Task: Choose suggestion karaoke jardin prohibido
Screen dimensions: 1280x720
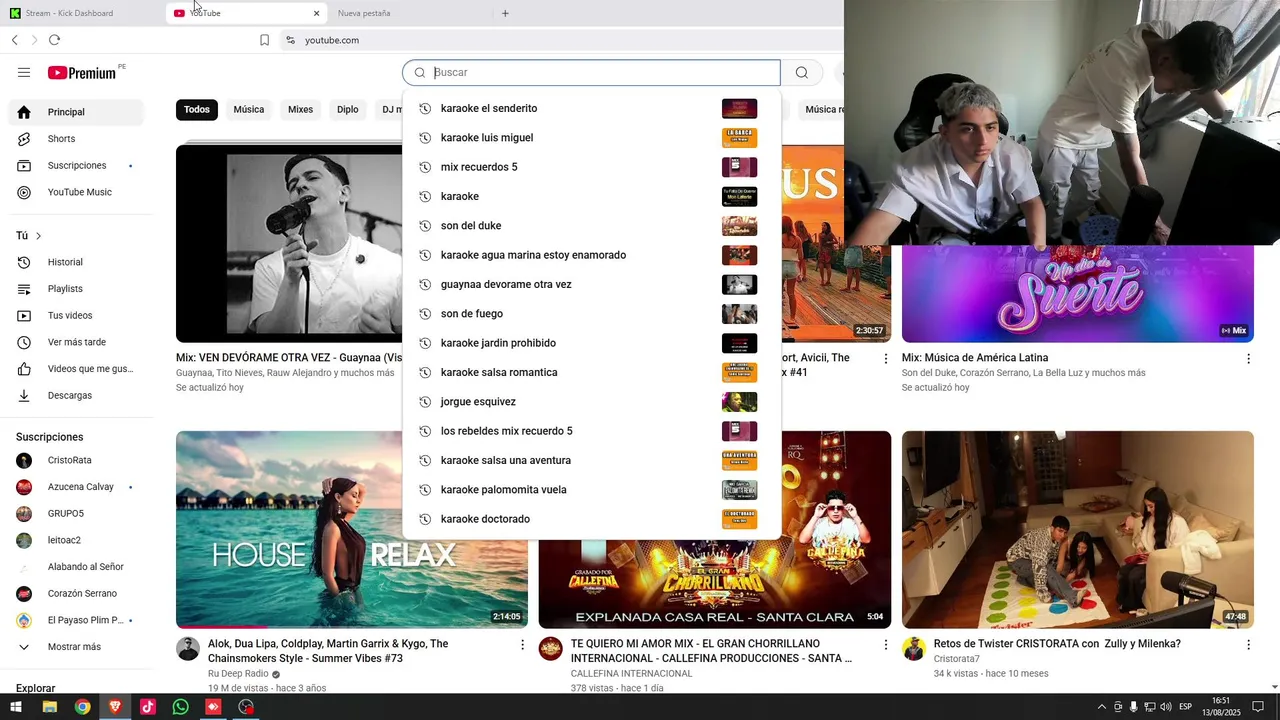Action: tap(591, 343)
